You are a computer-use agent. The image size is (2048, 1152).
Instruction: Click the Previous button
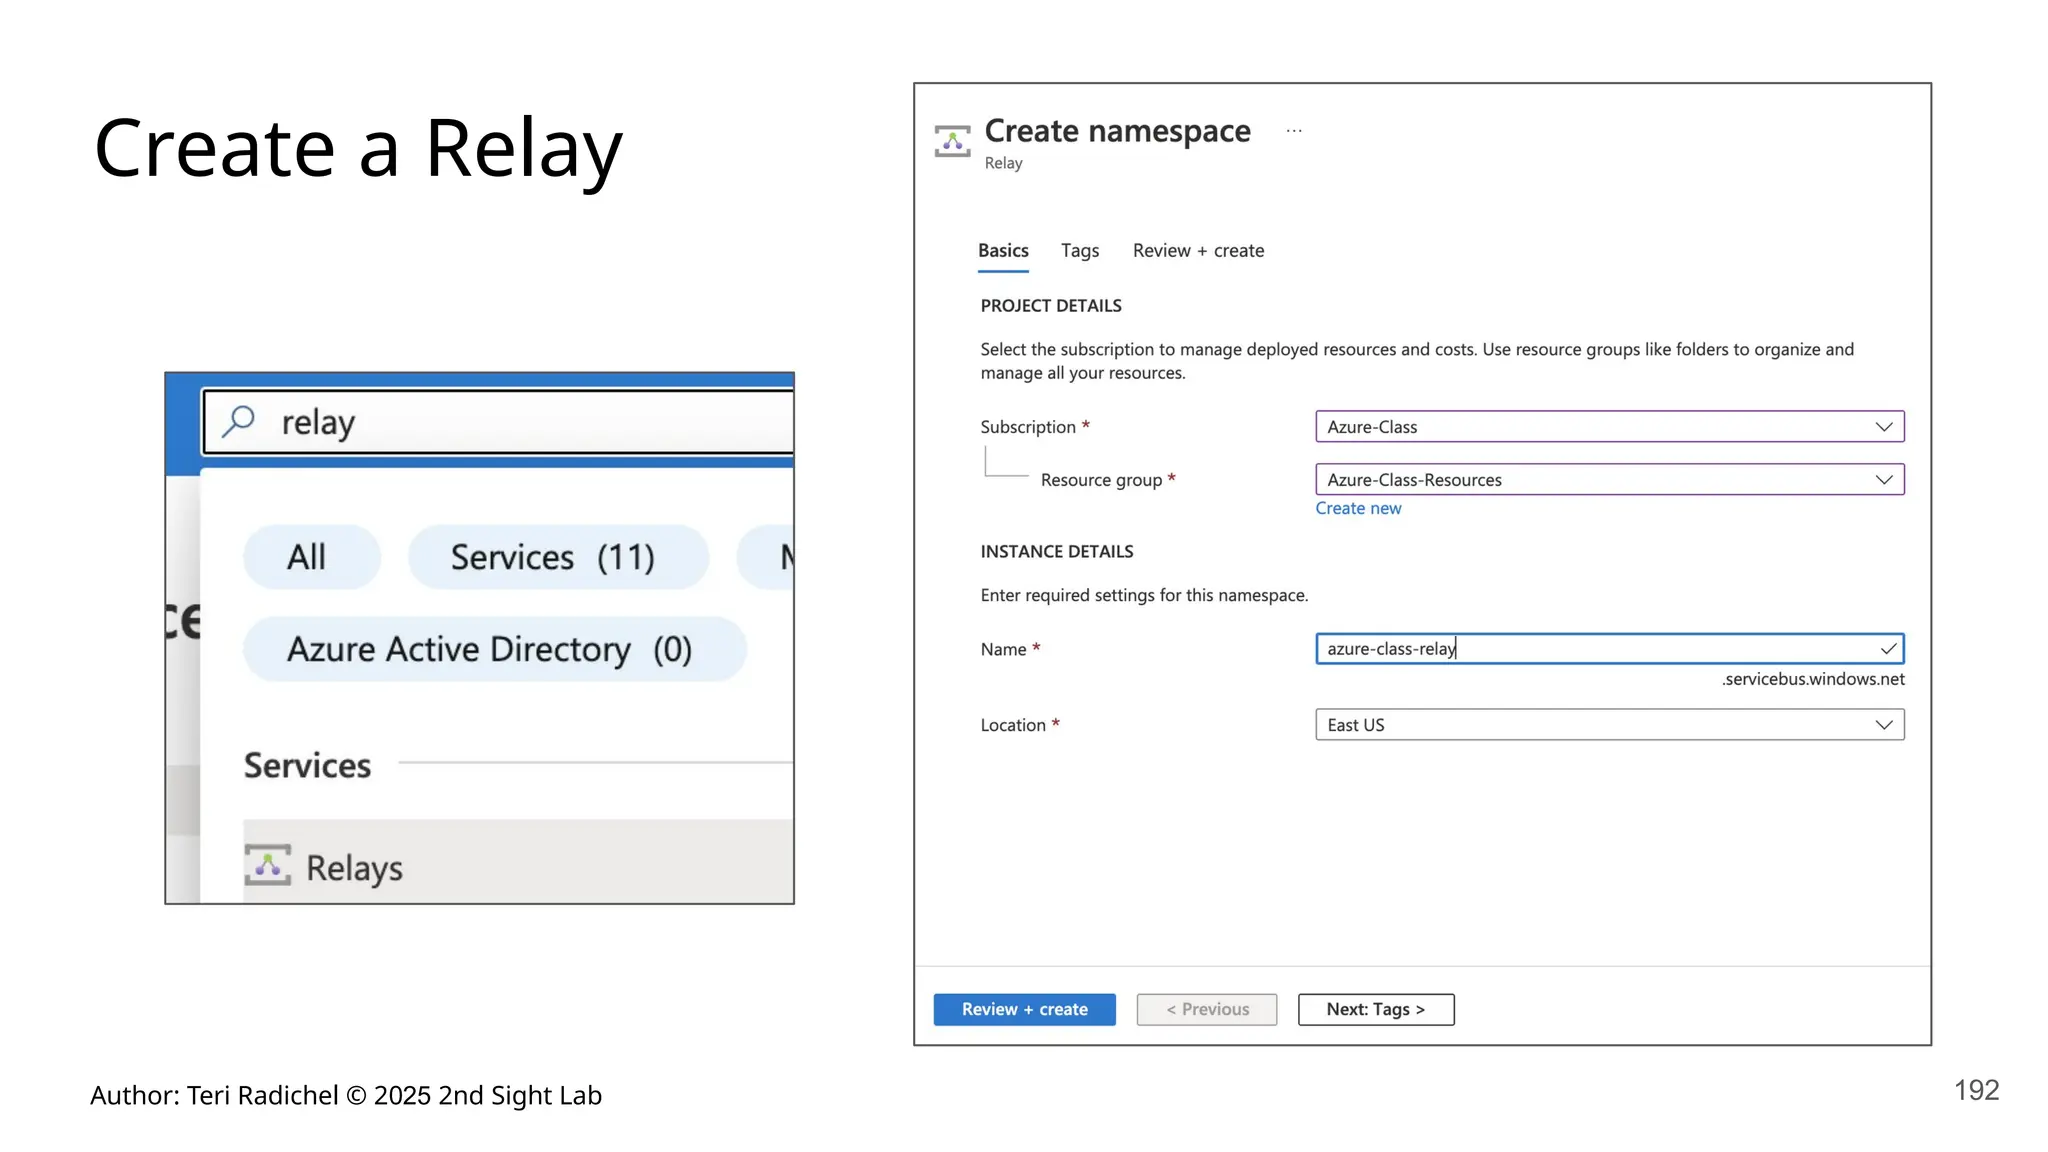1206,1009
